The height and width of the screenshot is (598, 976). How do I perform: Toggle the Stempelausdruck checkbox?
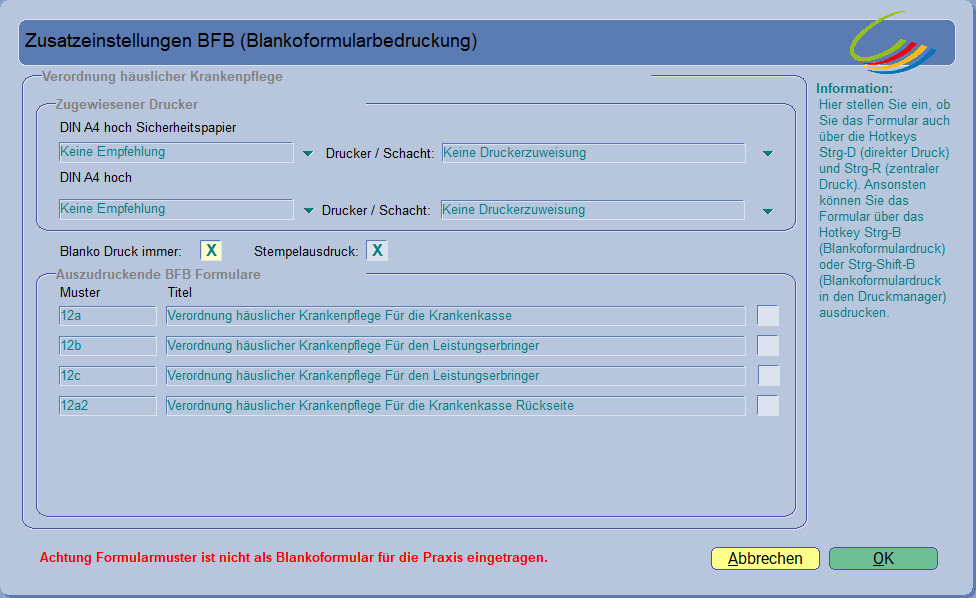point(377,251)
